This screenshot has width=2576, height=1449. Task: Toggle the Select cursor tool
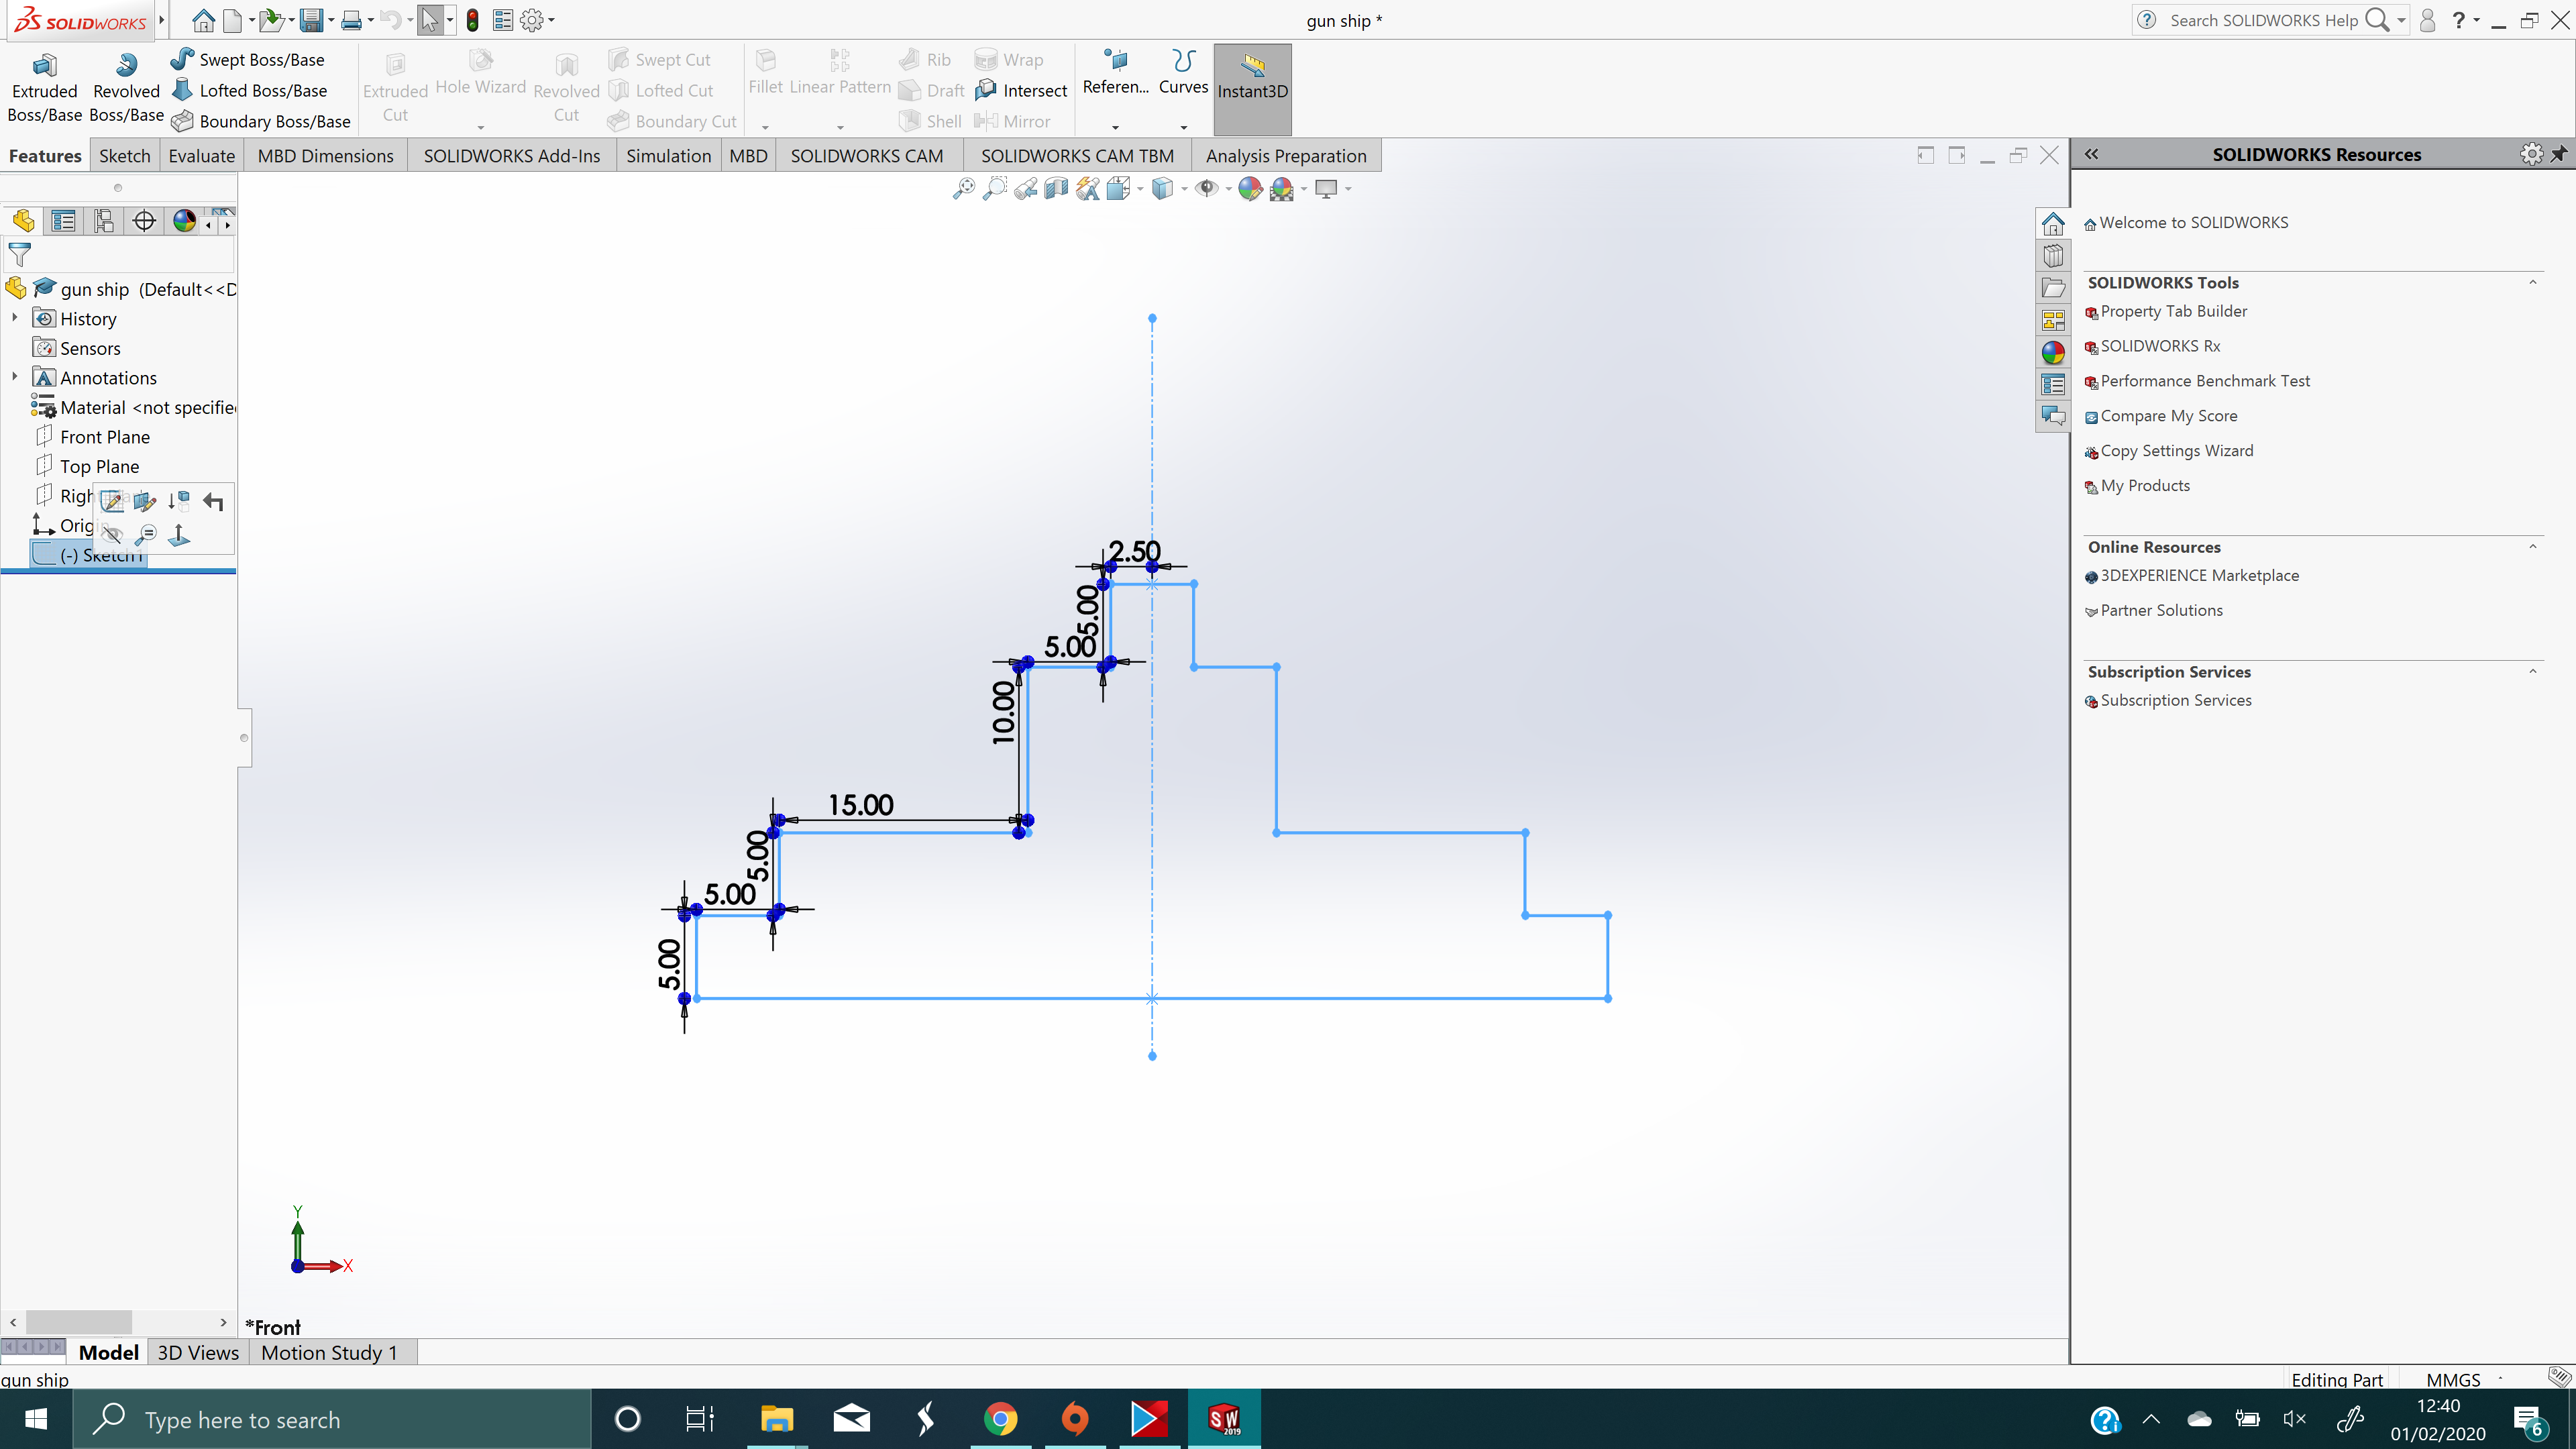429,20
